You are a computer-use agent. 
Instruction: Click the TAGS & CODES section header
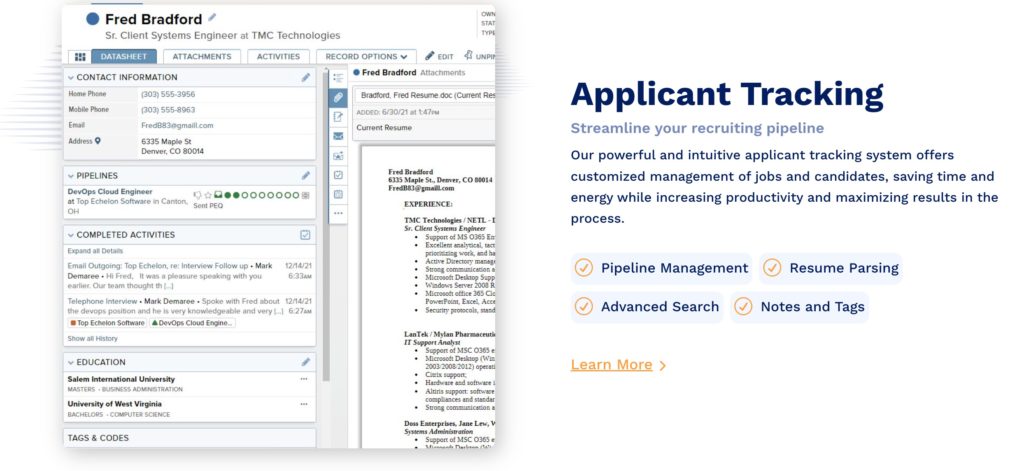click(x=189, y=438)
